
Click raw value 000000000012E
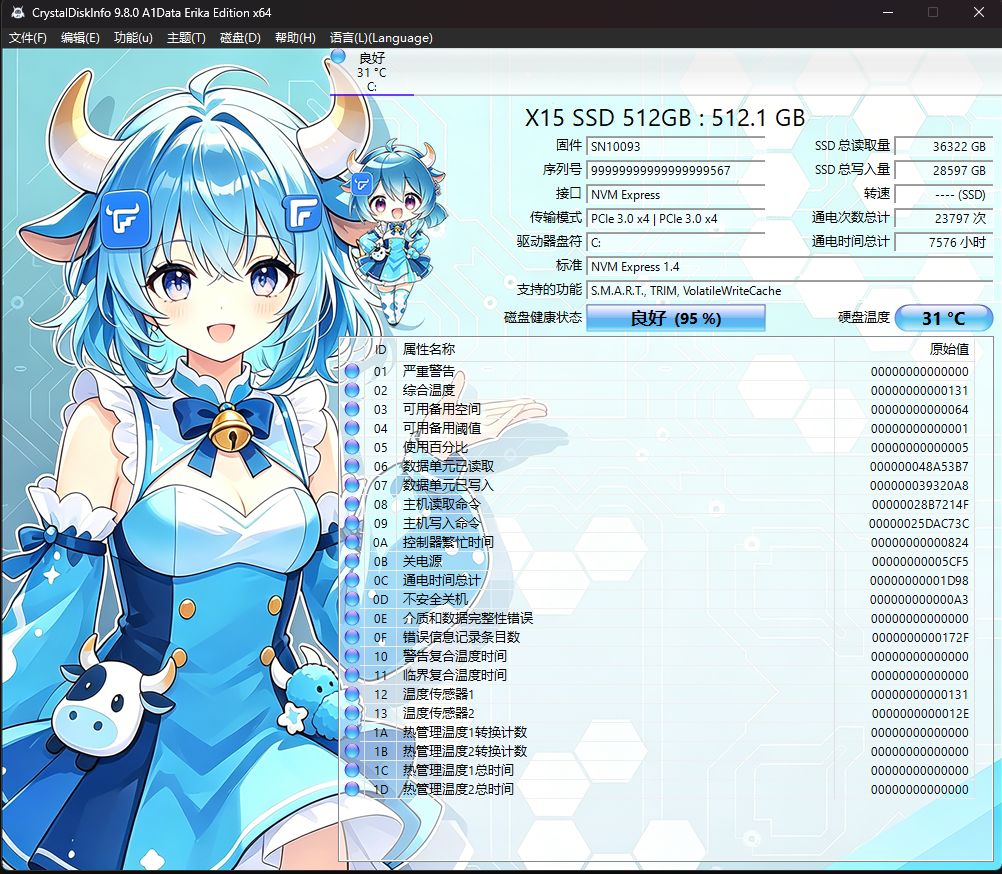[x=920, y=714]
